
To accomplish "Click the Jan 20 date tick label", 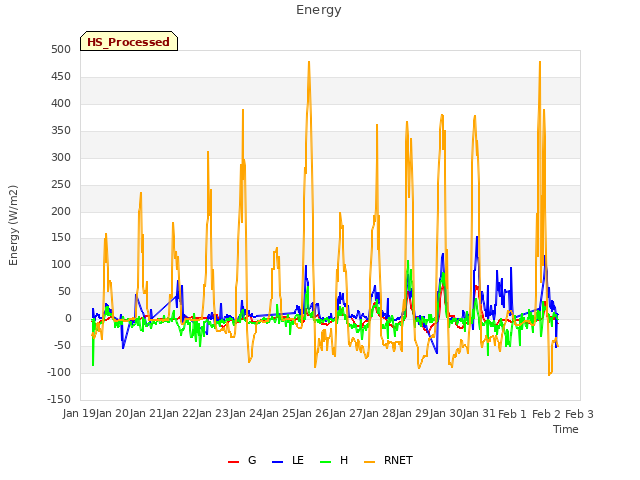I will tap(113, 414).
